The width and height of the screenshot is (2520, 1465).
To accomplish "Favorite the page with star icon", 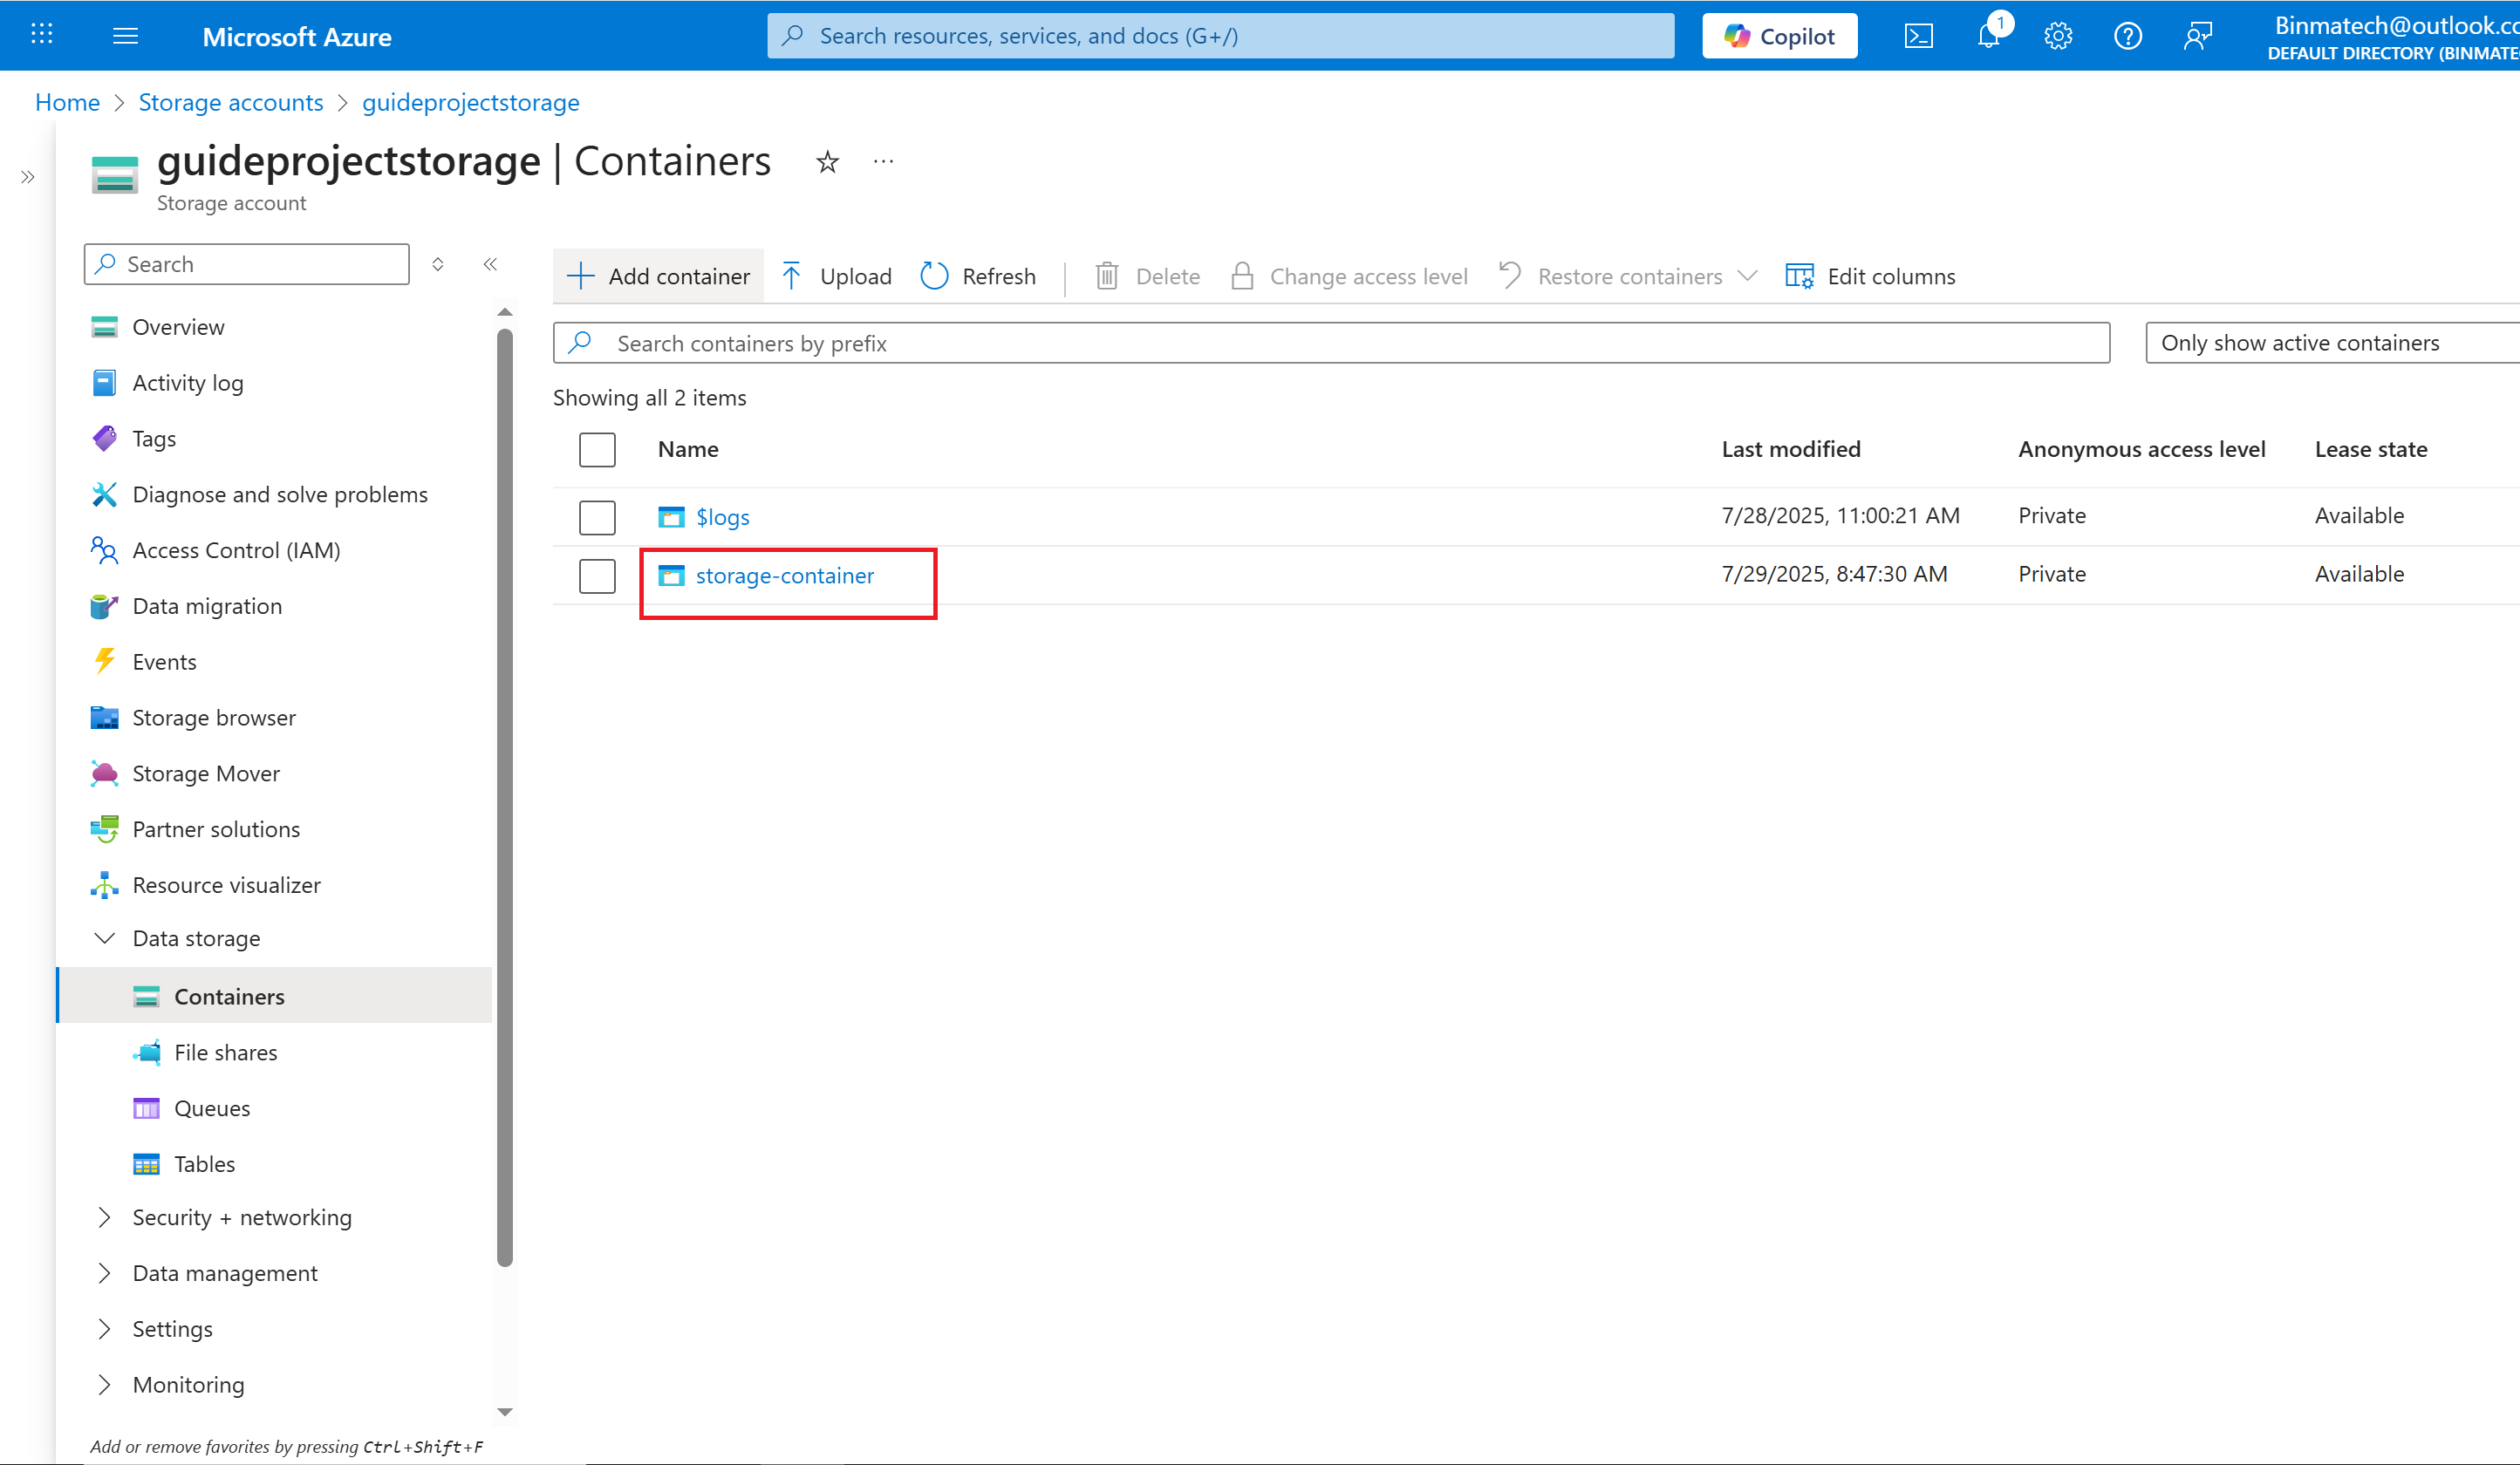I will coord(827,162).
